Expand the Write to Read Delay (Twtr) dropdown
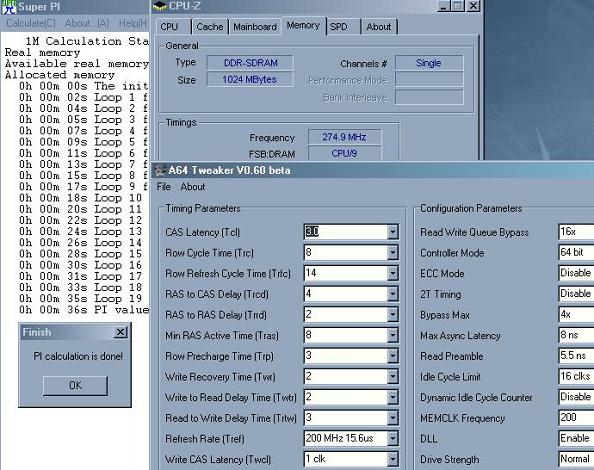Screen dimensions: 594x470 point(392,397)
